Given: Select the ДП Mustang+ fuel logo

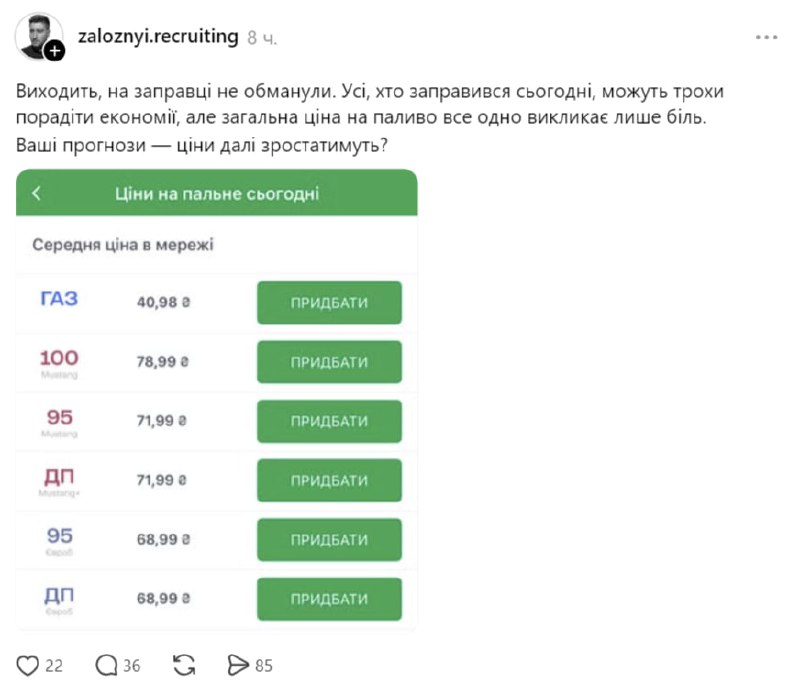Looking at the screenshot, I should pyautogui.click(x=59, y=480).
